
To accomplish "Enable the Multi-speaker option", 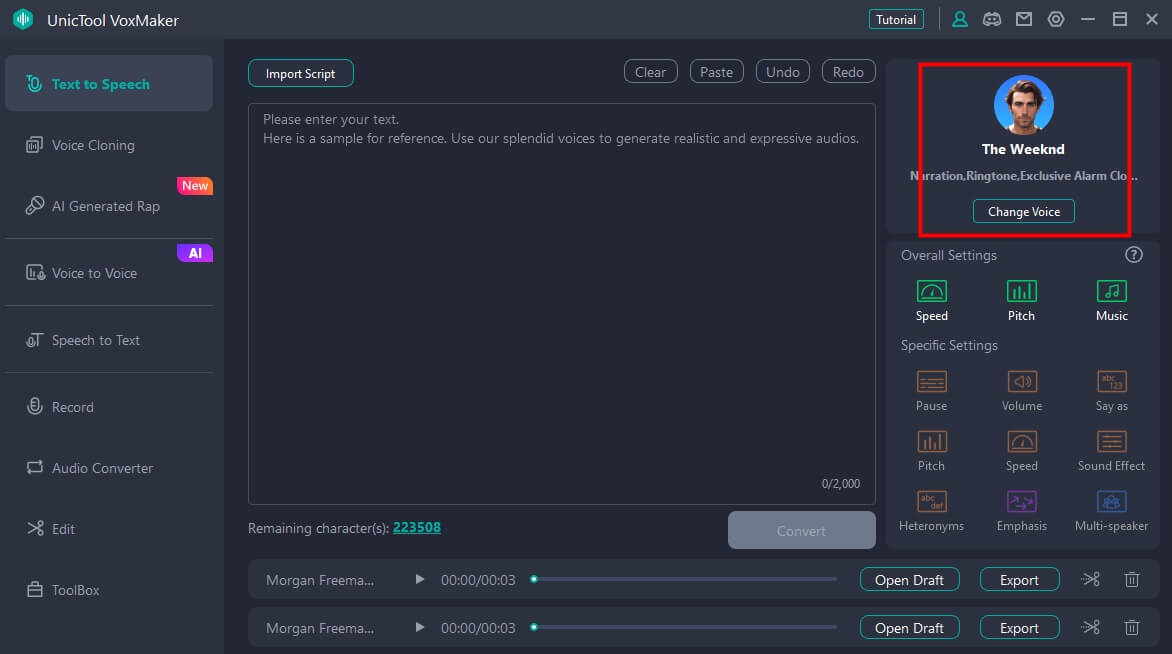I will (x=1111, y=502).
